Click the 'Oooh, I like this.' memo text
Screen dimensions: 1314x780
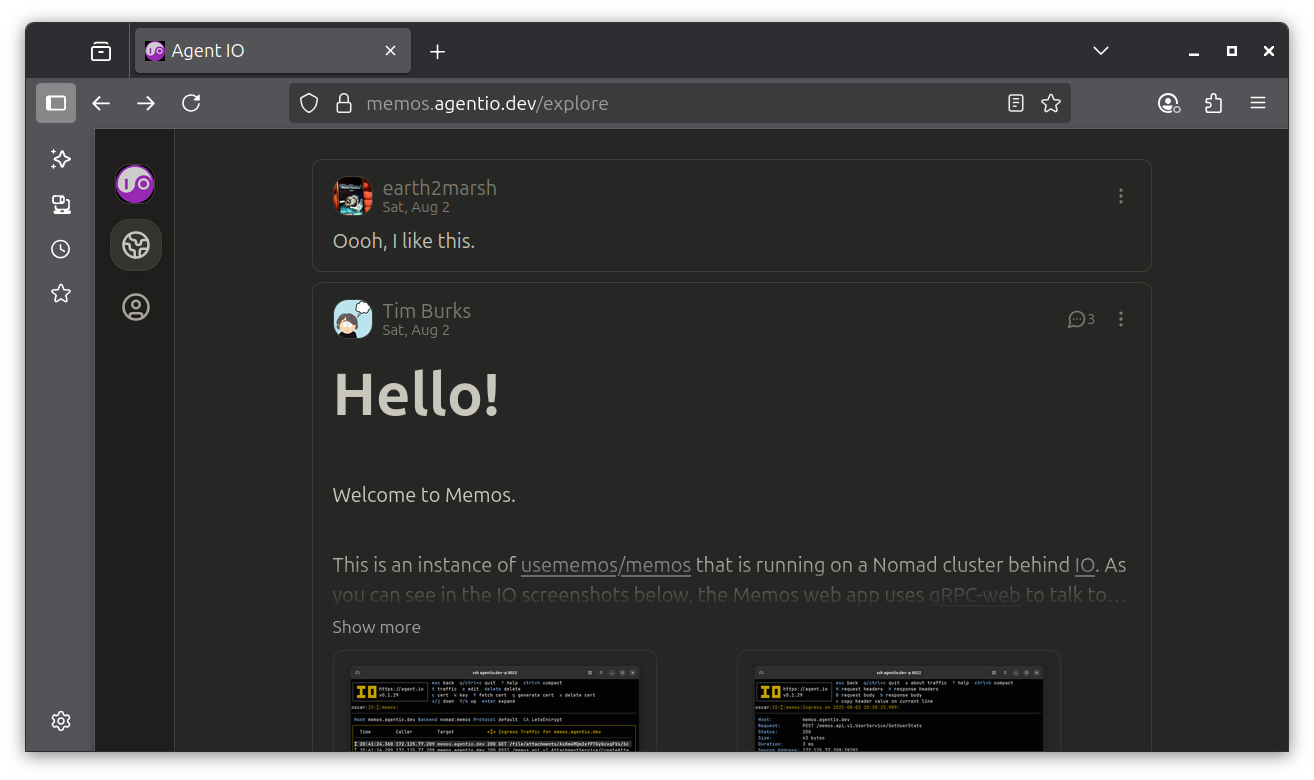click(403, 241)
